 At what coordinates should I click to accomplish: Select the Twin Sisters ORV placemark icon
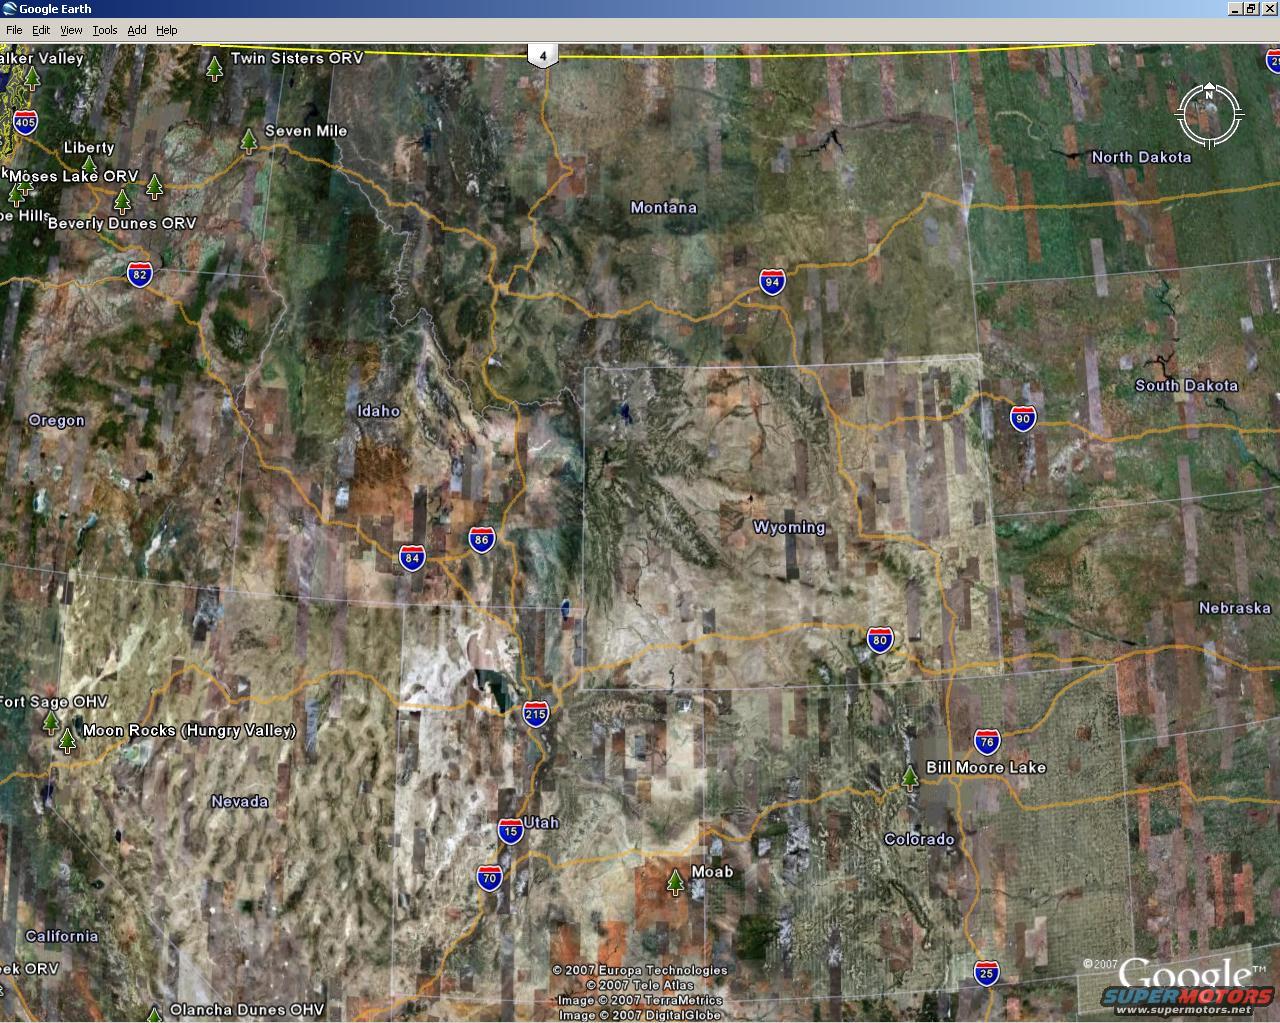tap(214, 68)
